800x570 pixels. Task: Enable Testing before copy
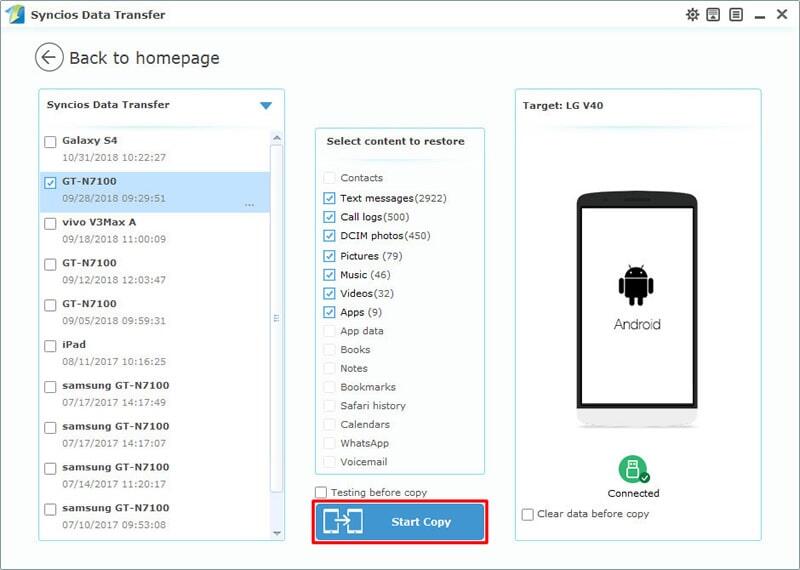tap(321, 492)
